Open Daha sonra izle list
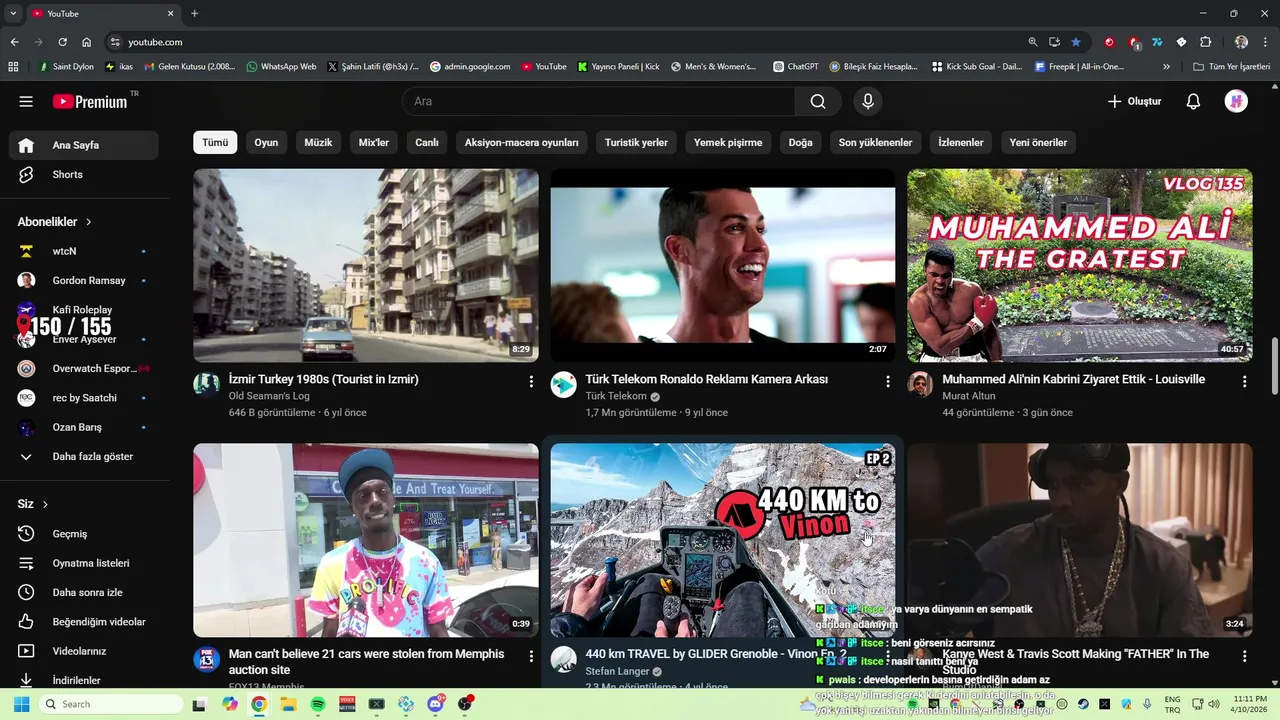 pyautogui.click(x=85, y=592)
